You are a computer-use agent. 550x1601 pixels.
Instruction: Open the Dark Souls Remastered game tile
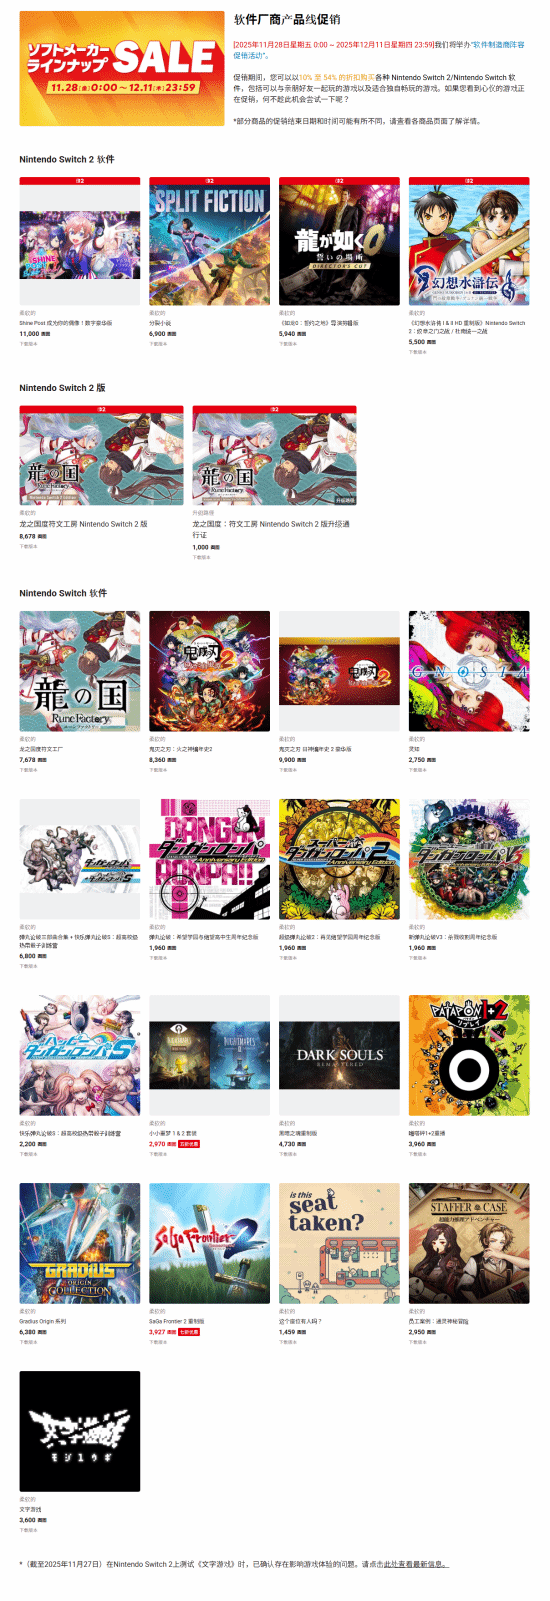coord(339,1055)
